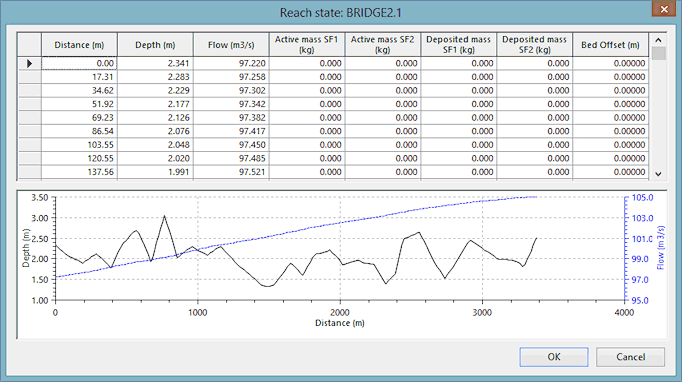This screenshot has width=682, height=382.
Task: Select distance cell 34.62
Action: tap(79, 90)
